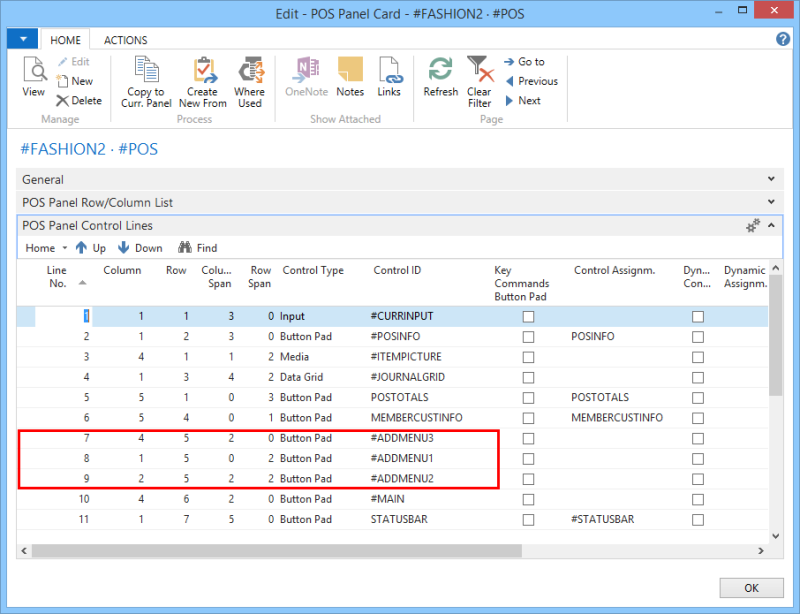Viewport: 800px width, 614px height.
Task: Click the Delete button in Manage group
Action: pyautogui.click(x=79, y=100)
